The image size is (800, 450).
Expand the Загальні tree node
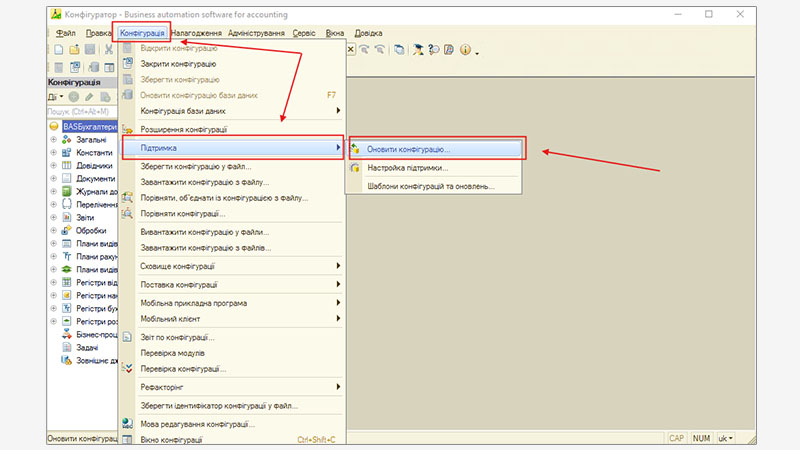(x=53, y=140)
